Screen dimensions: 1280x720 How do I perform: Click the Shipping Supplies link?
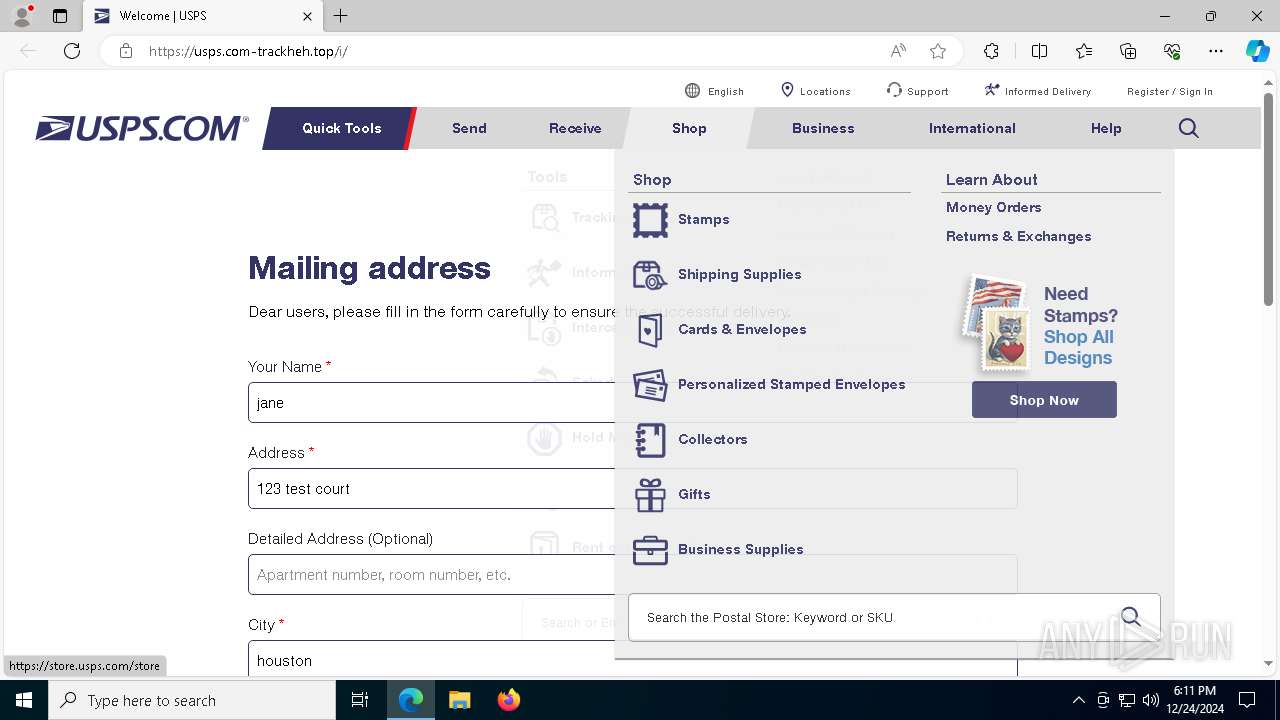[739, 274]
